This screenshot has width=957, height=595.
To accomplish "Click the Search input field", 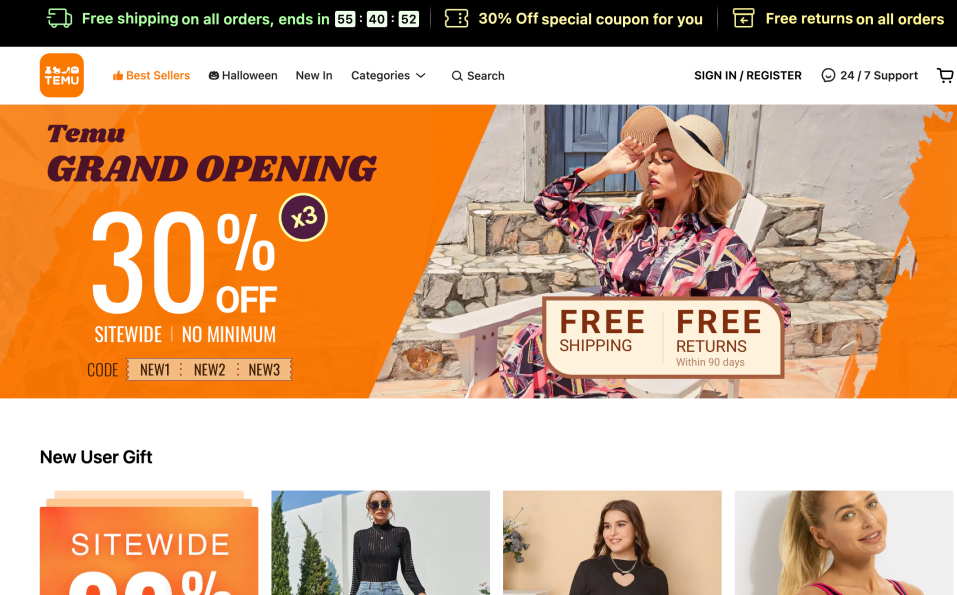I will pos(478,76).
